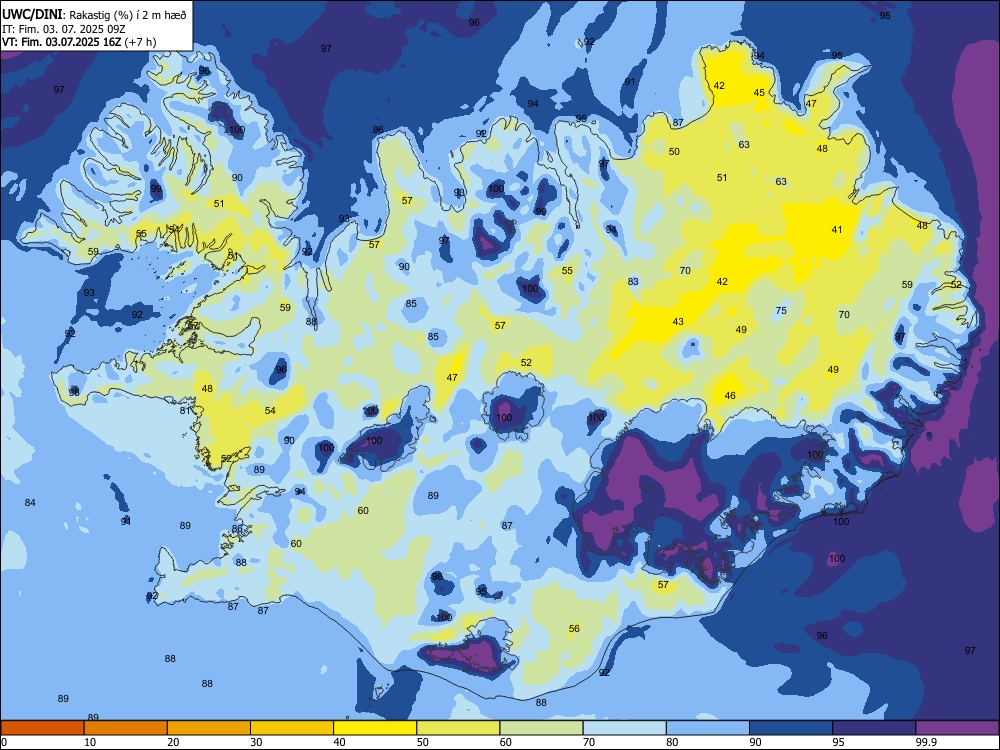Select the medium blue 90–95 legend swatch

(x=791, y=728)
